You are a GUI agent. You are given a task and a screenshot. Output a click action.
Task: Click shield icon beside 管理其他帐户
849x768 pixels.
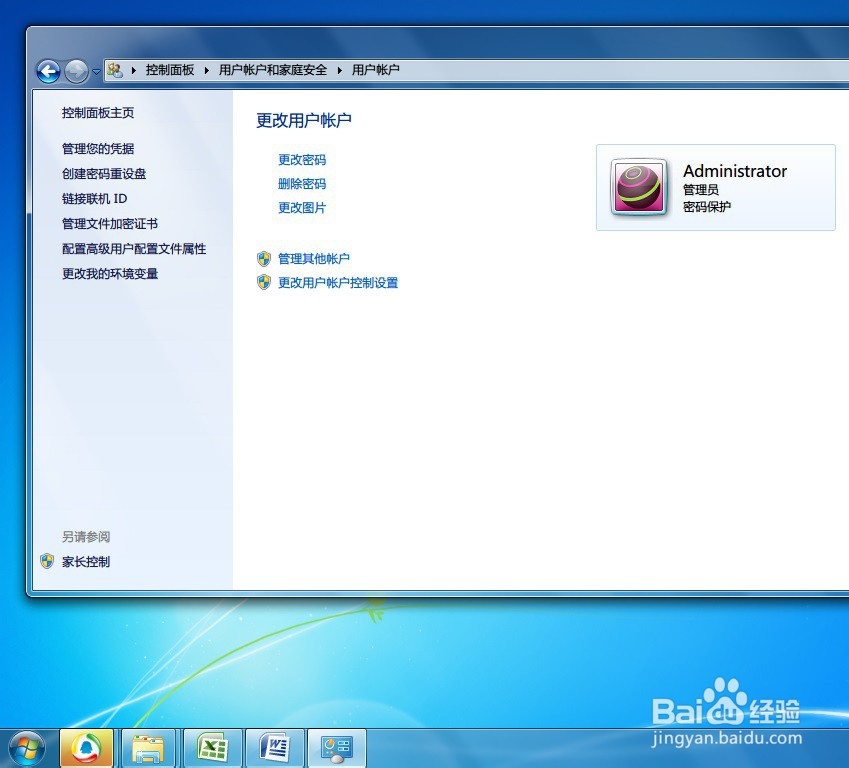click(x=264, y=259)
